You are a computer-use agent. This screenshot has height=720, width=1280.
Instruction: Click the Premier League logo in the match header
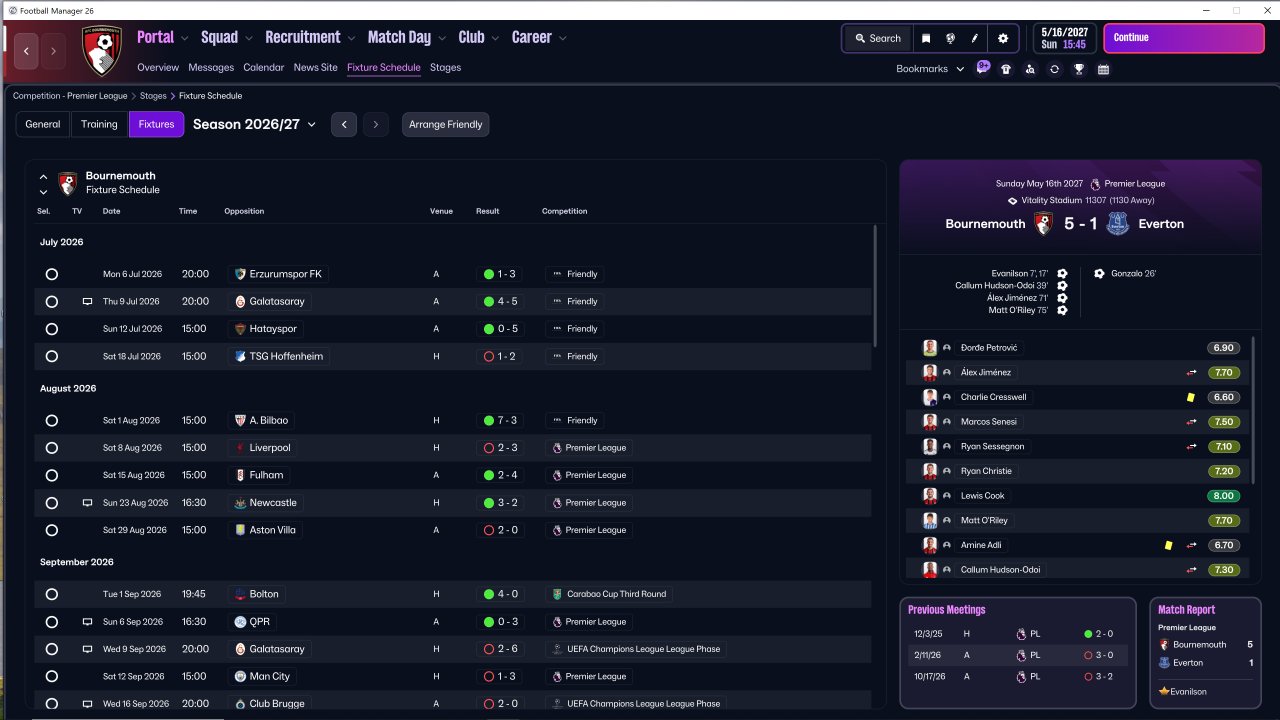pyautogui.click(x=1095, y=184)
